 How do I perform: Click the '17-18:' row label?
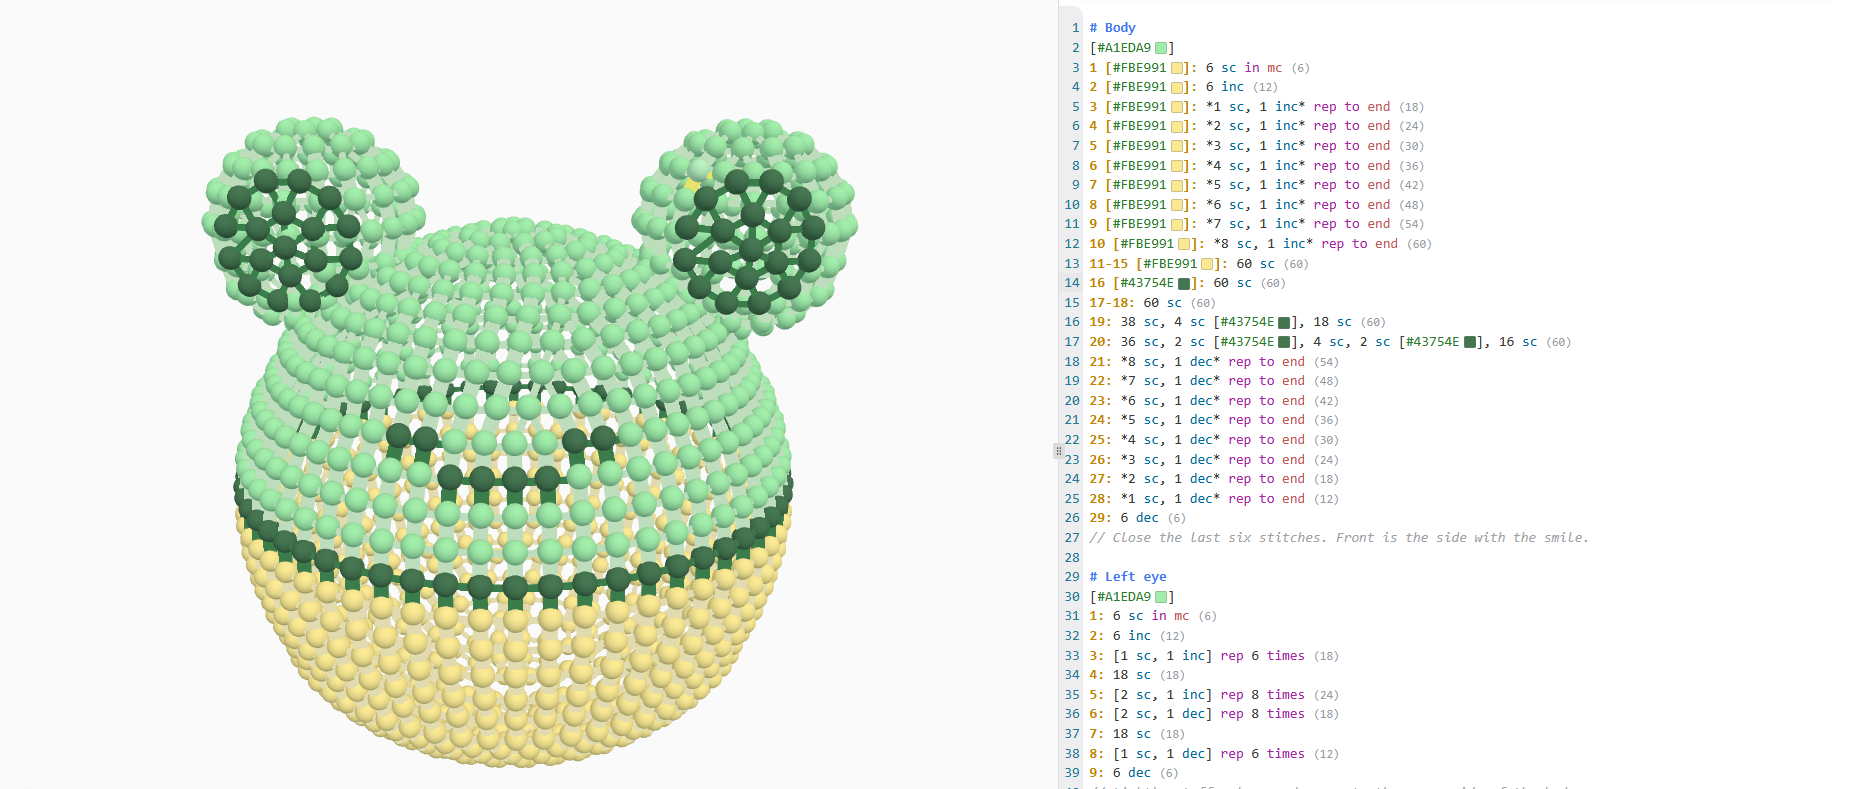click(x=1112, y=303)
